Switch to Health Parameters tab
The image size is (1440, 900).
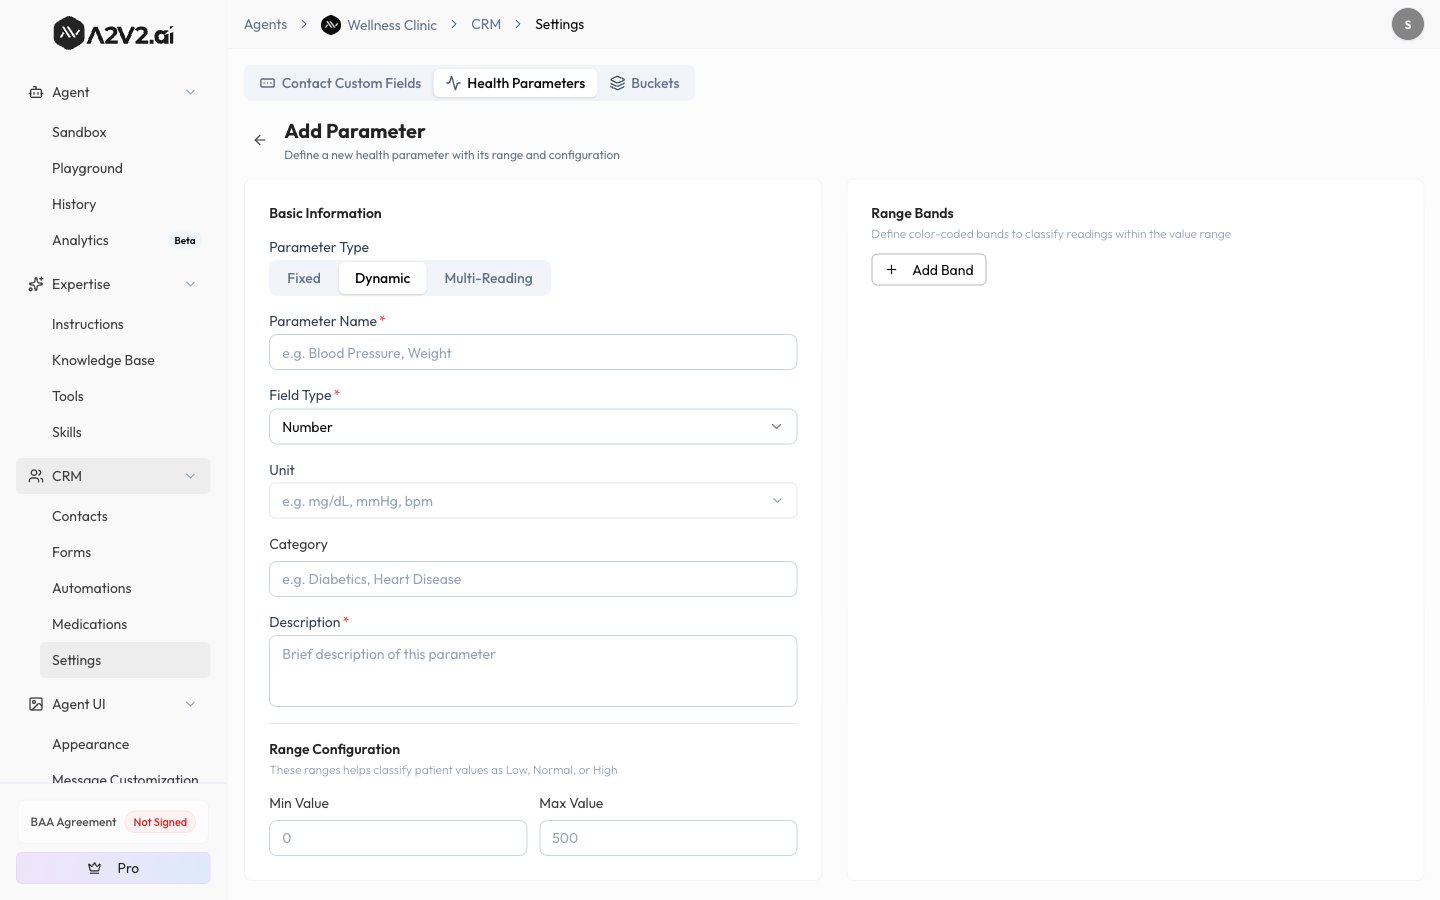point(516,83)
